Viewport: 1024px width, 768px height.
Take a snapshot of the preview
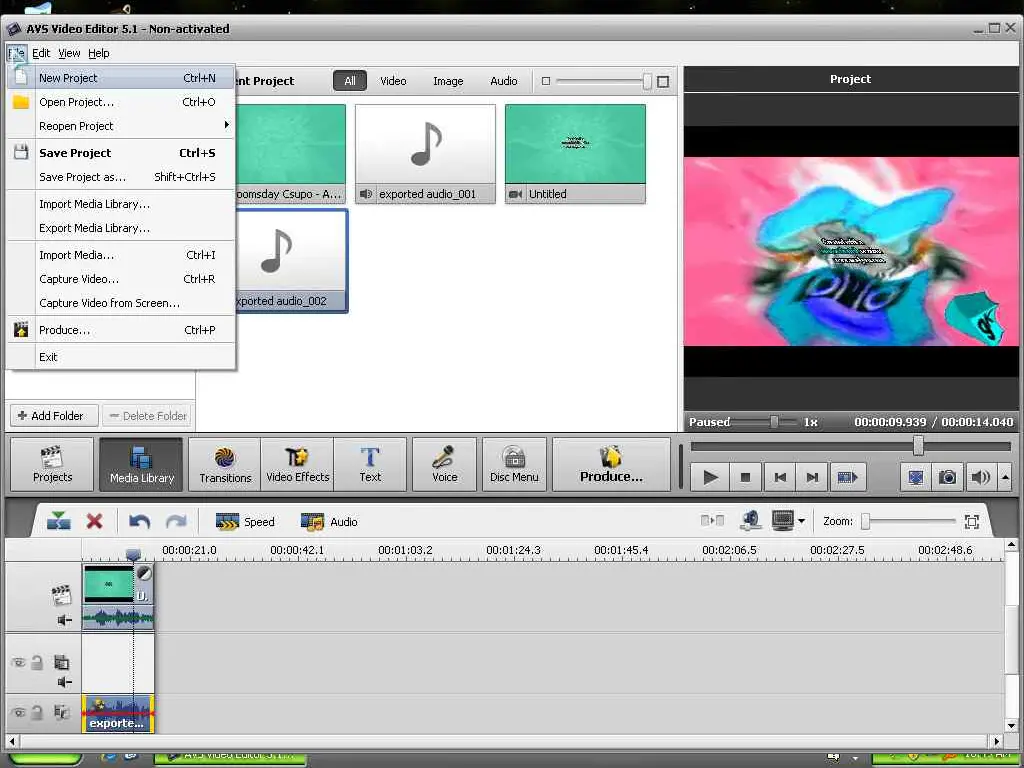(947, 477)
